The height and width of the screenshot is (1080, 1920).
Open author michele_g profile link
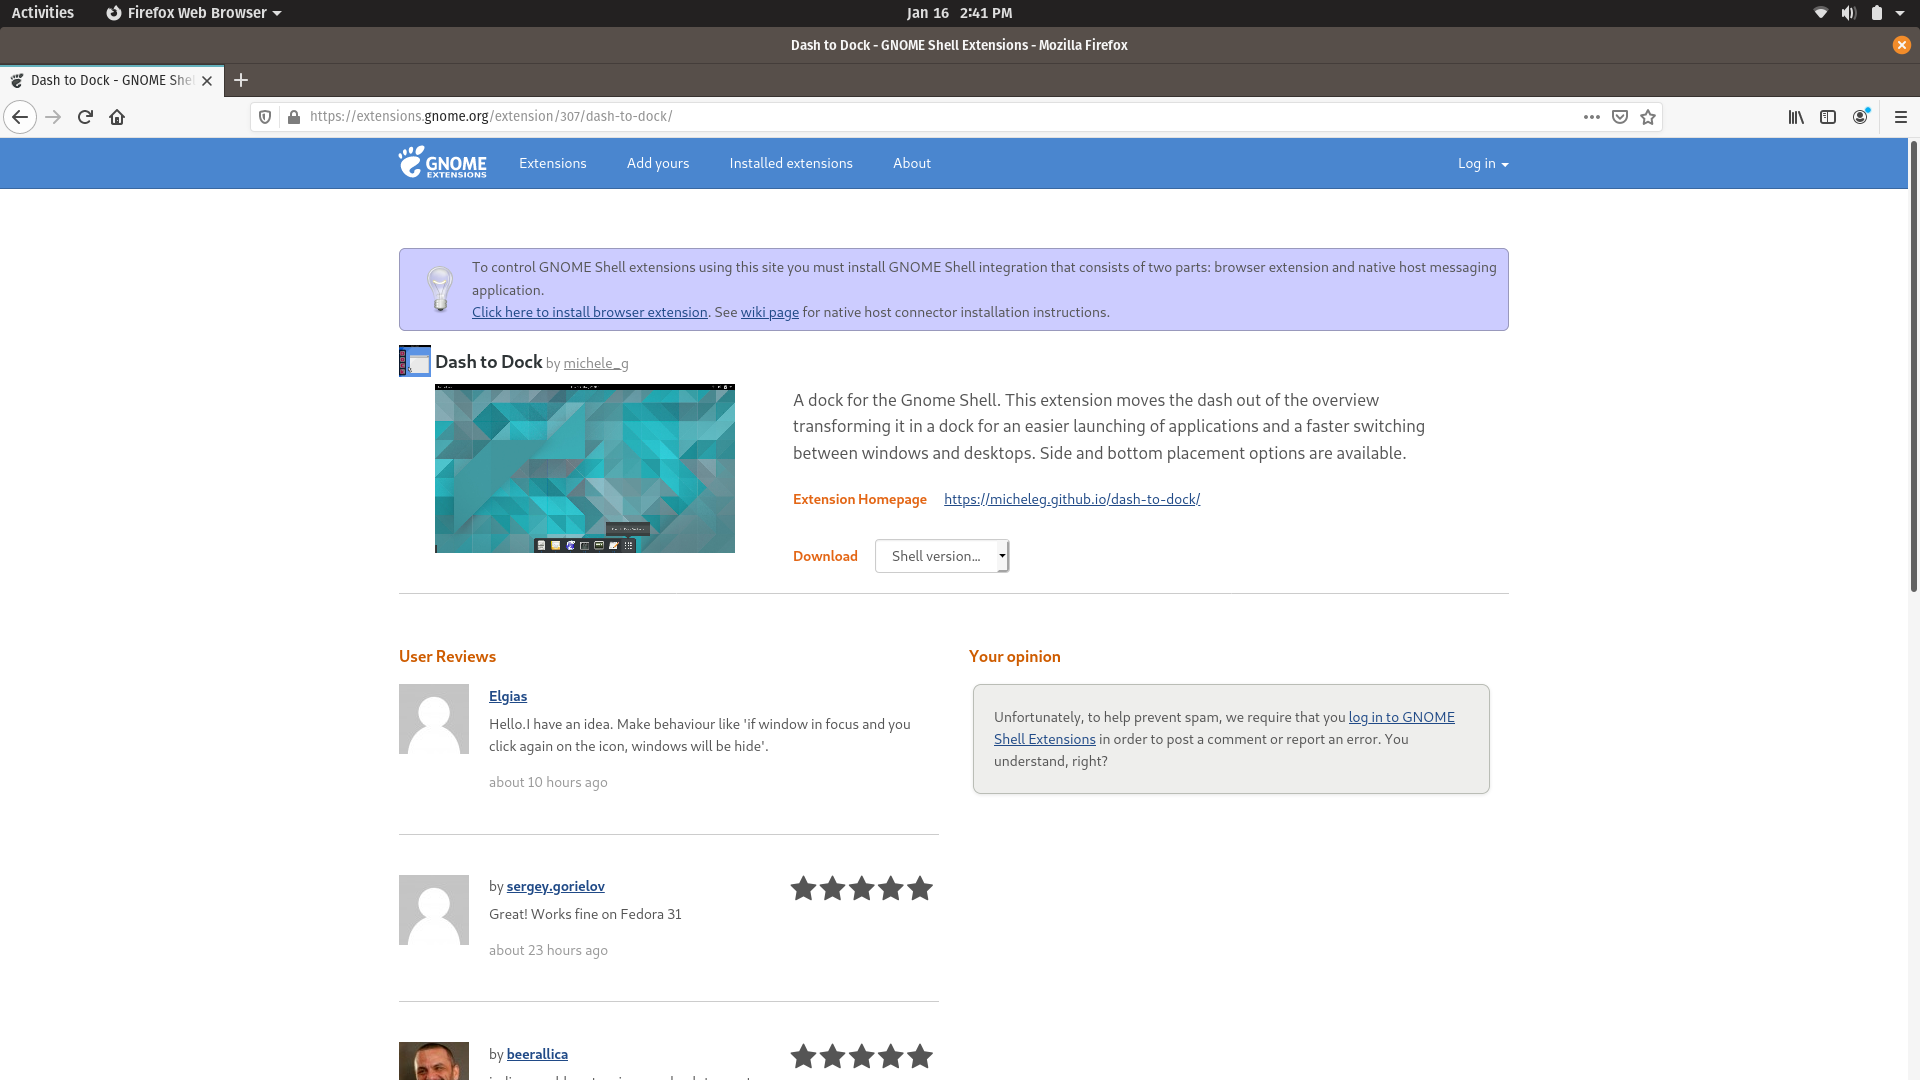coord(596,363)
